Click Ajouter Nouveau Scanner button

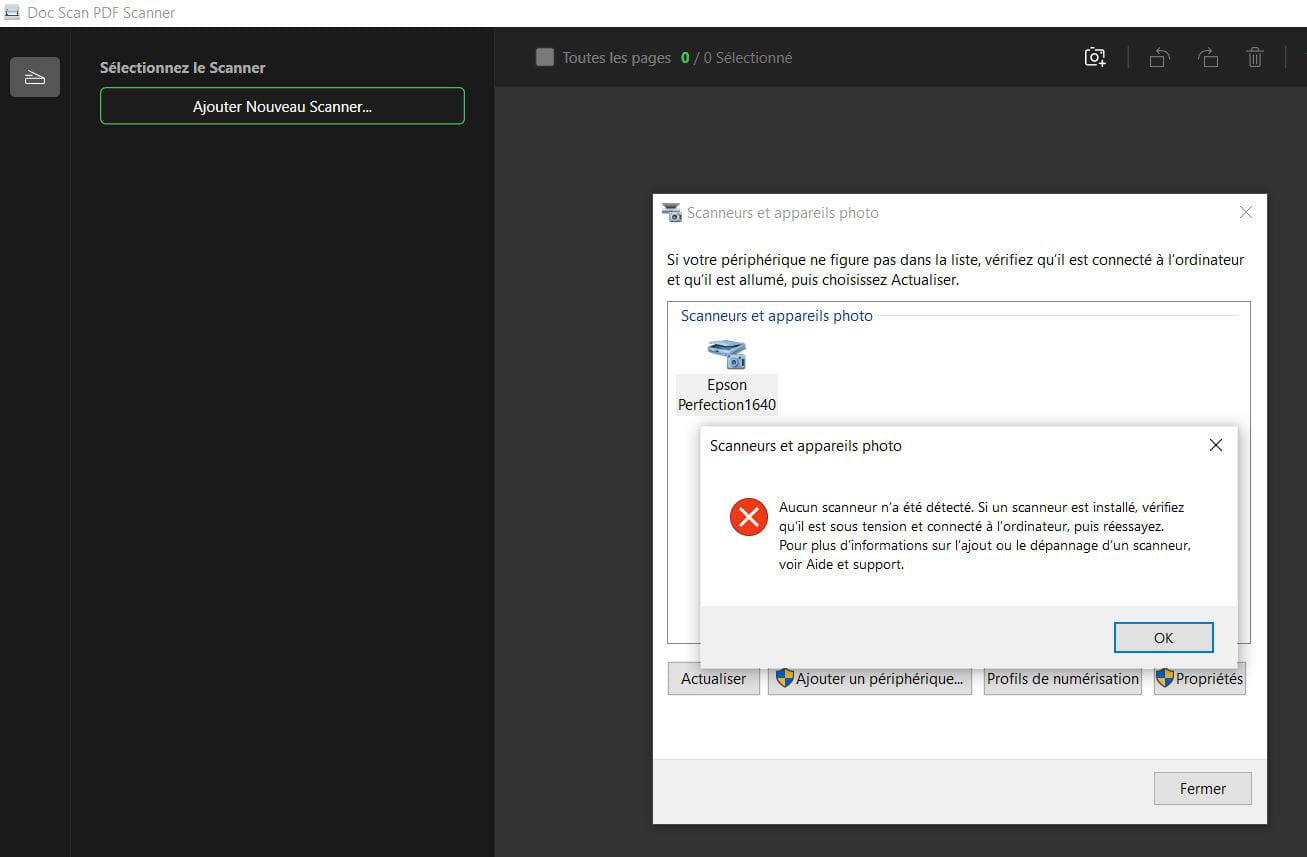pyautogui.click(x=282, y=106)
